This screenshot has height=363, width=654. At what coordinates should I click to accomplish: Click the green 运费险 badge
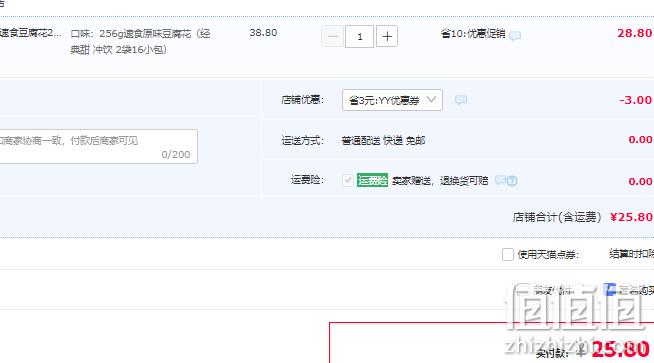tap(372, 180)
